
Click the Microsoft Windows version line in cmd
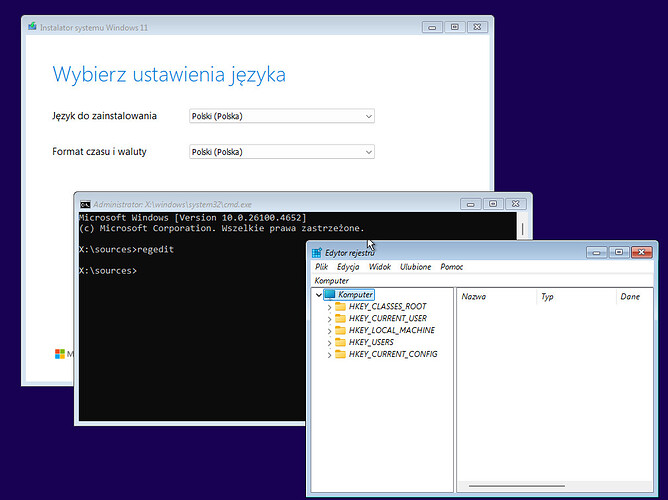click(193, 218)
